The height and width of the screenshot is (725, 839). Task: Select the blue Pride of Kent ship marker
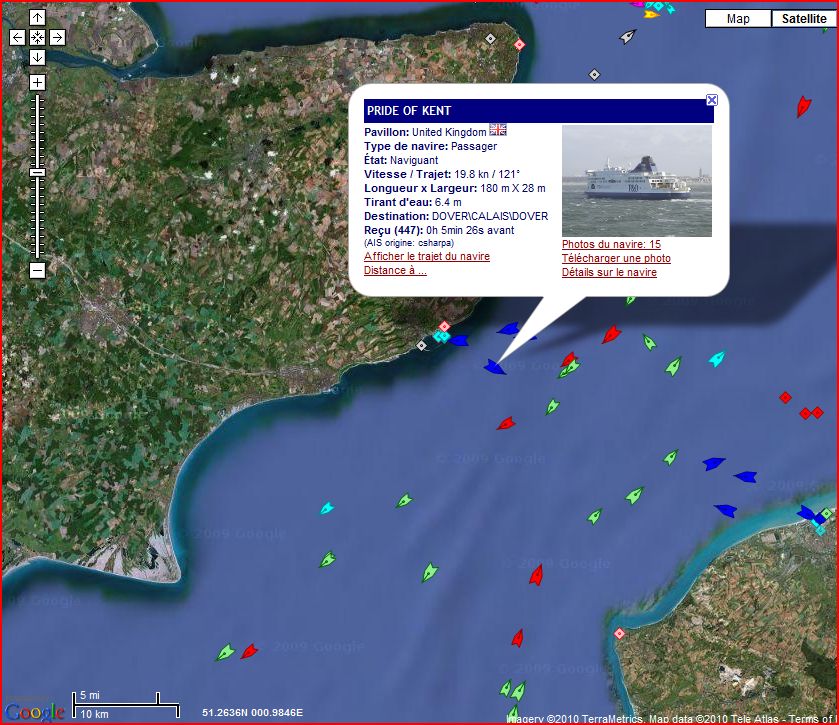pos(495,367)
